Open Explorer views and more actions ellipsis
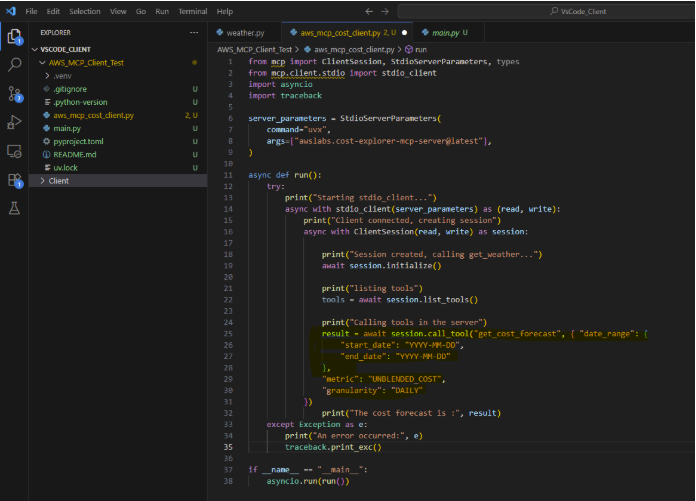696x501 pixels. [194, 32]
